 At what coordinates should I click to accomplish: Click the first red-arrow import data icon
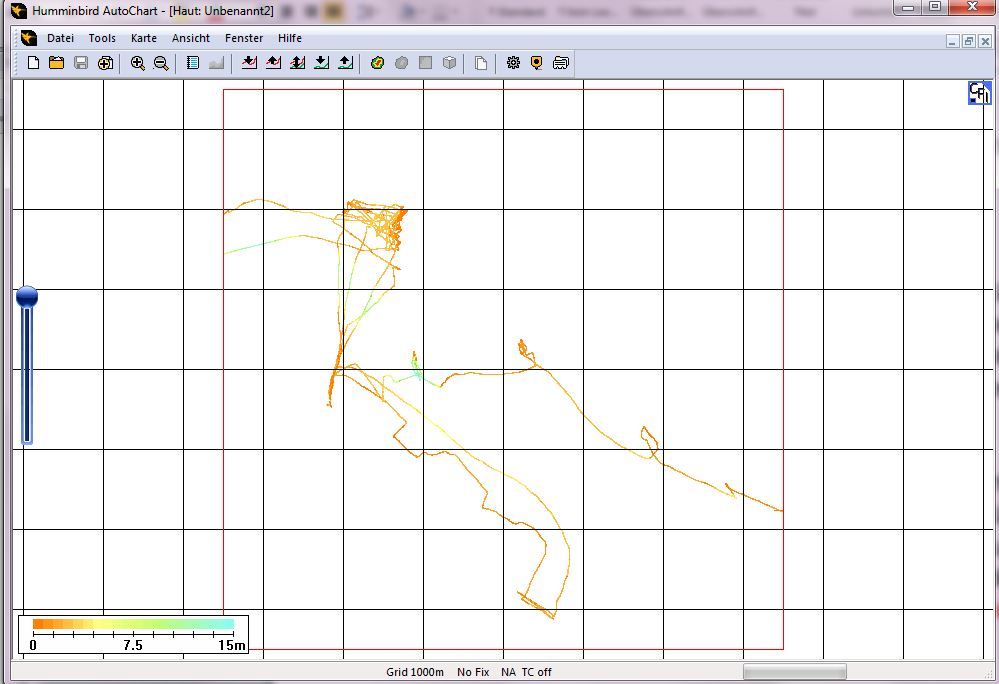249,63
